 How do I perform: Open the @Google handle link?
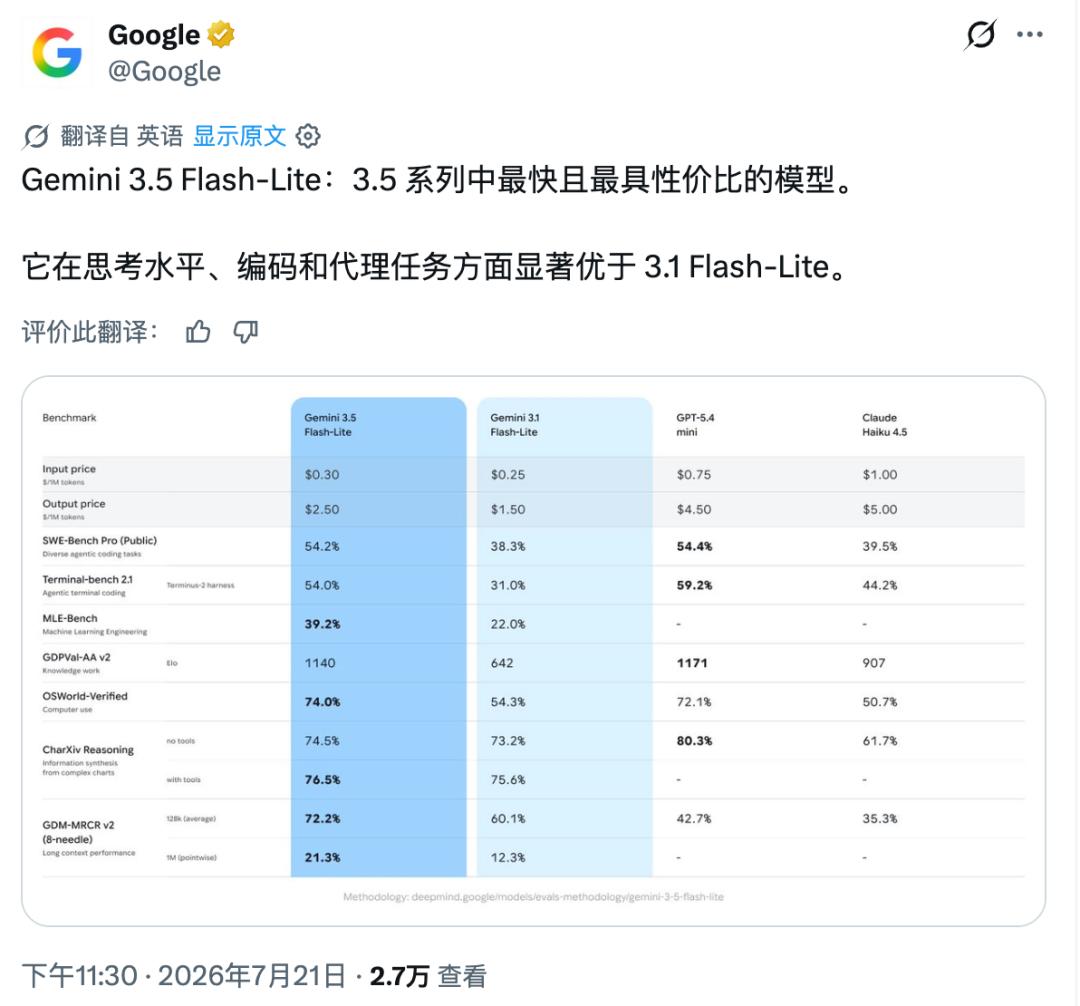click(165, 71)
